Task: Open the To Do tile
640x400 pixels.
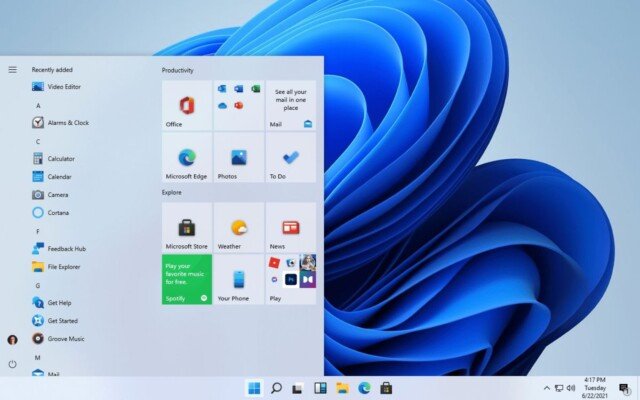Action: click(x=291, y=158)
